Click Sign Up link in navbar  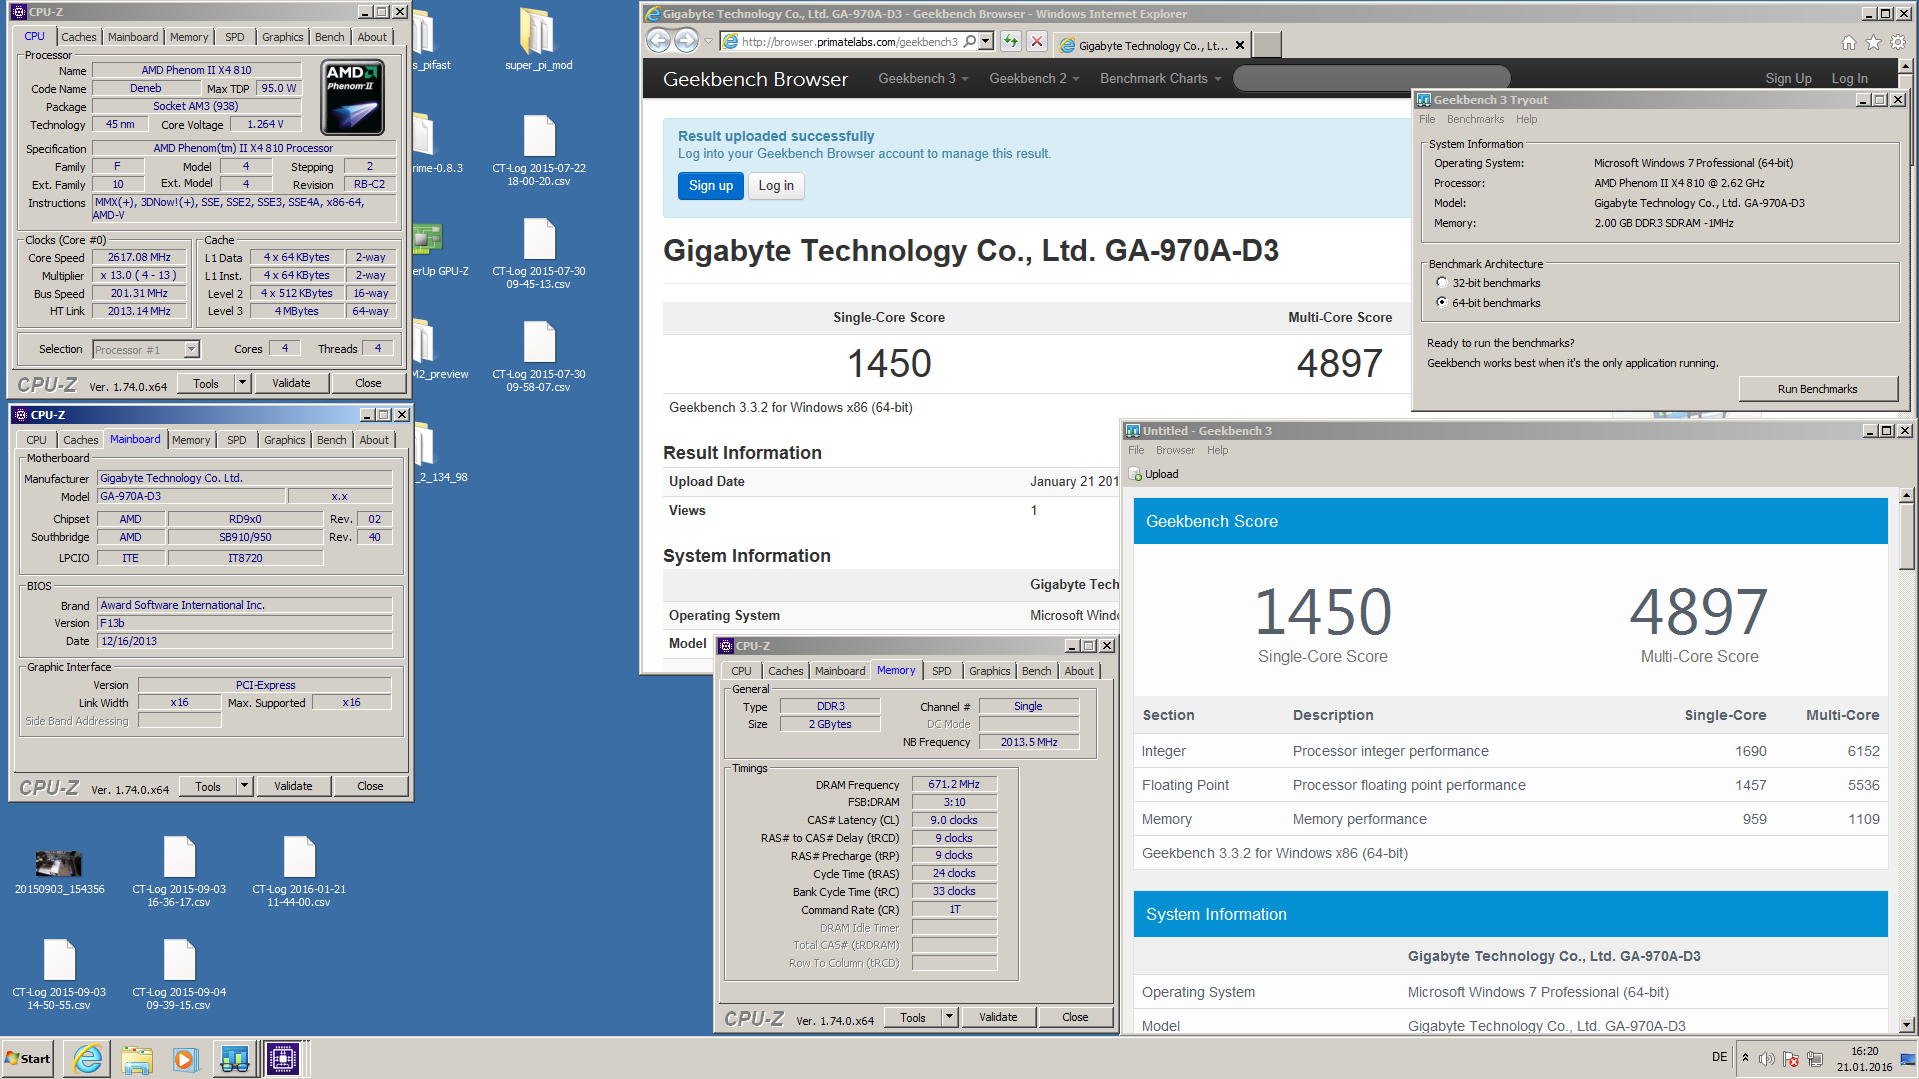tap(1788, 78)
